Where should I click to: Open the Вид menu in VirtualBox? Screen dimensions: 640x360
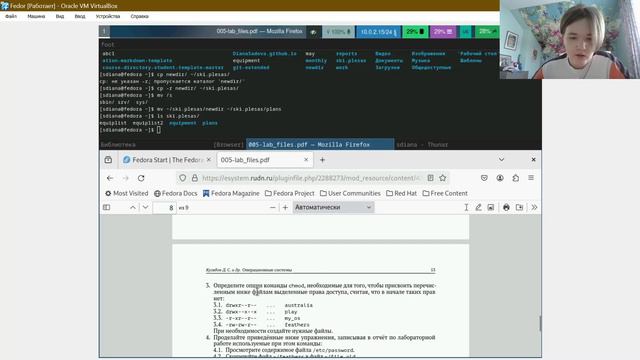60,16
